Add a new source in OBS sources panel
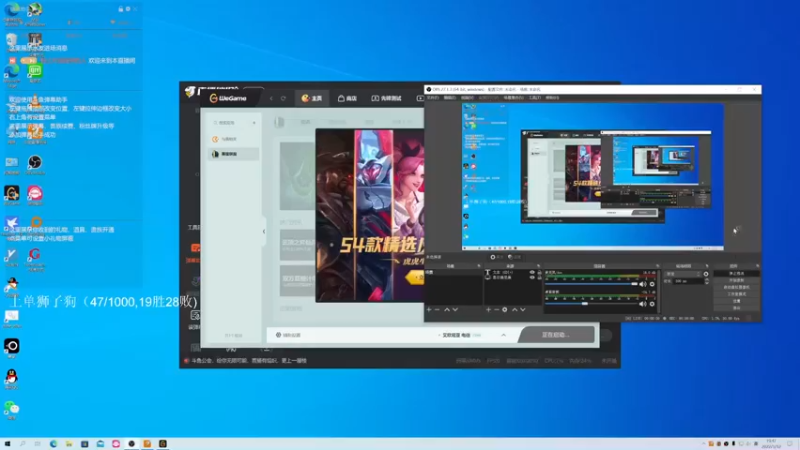 488,310
